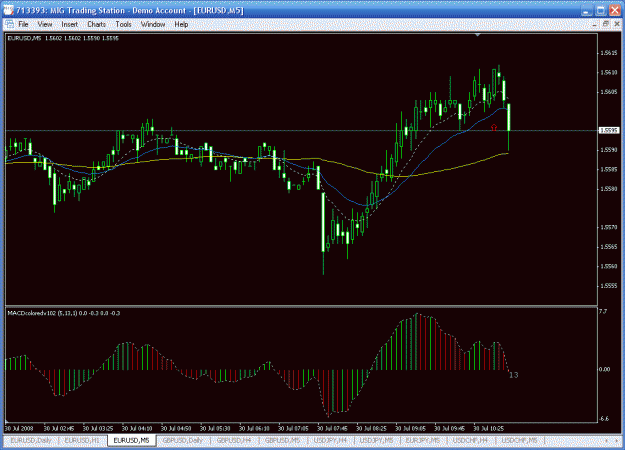Restore the inner chart window
Image resolution: width=625 pixels, height=450 pixels.
605,24
